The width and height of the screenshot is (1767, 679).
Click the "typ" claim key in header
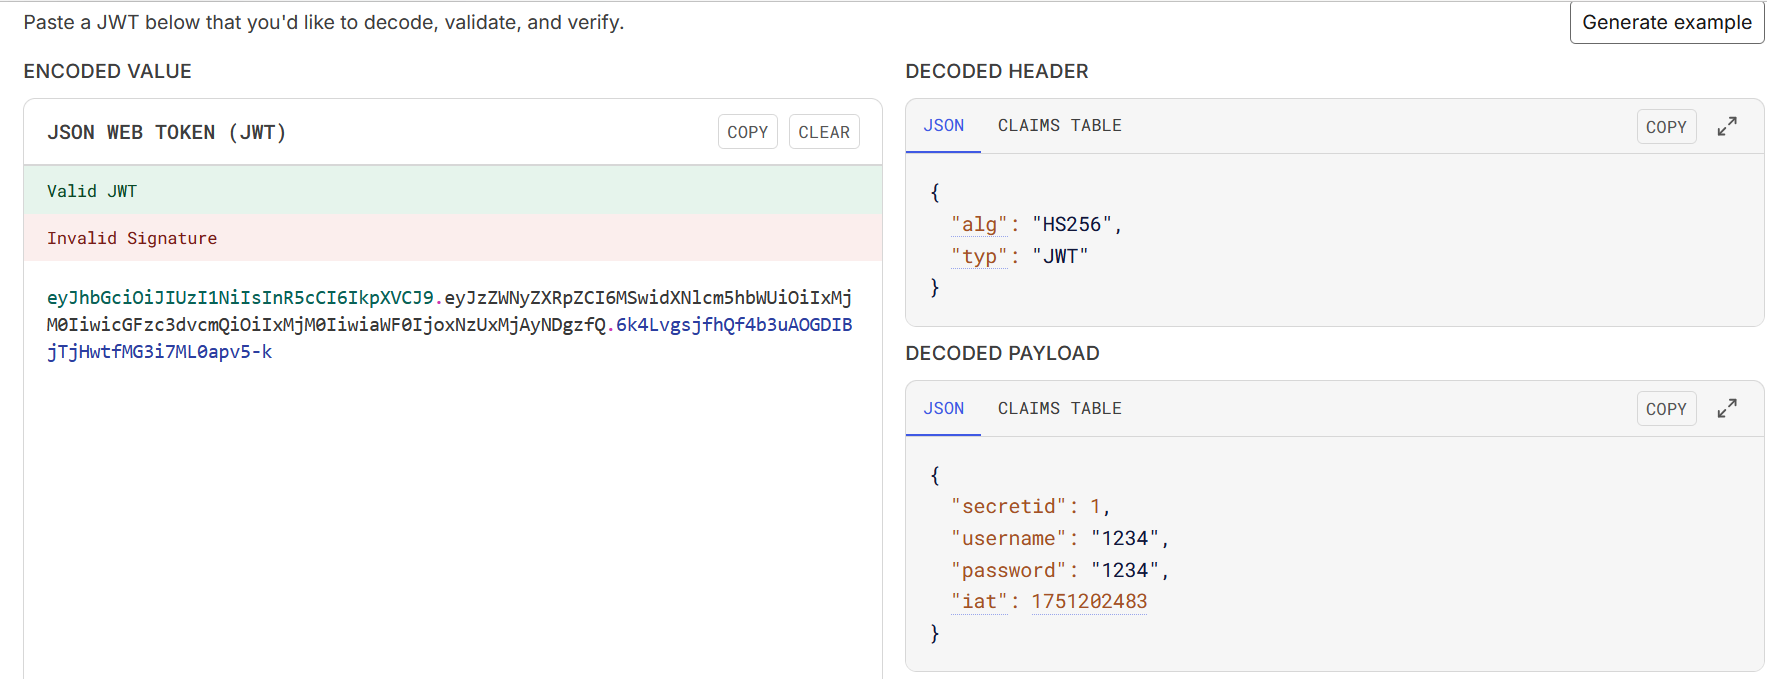point(979,256)
